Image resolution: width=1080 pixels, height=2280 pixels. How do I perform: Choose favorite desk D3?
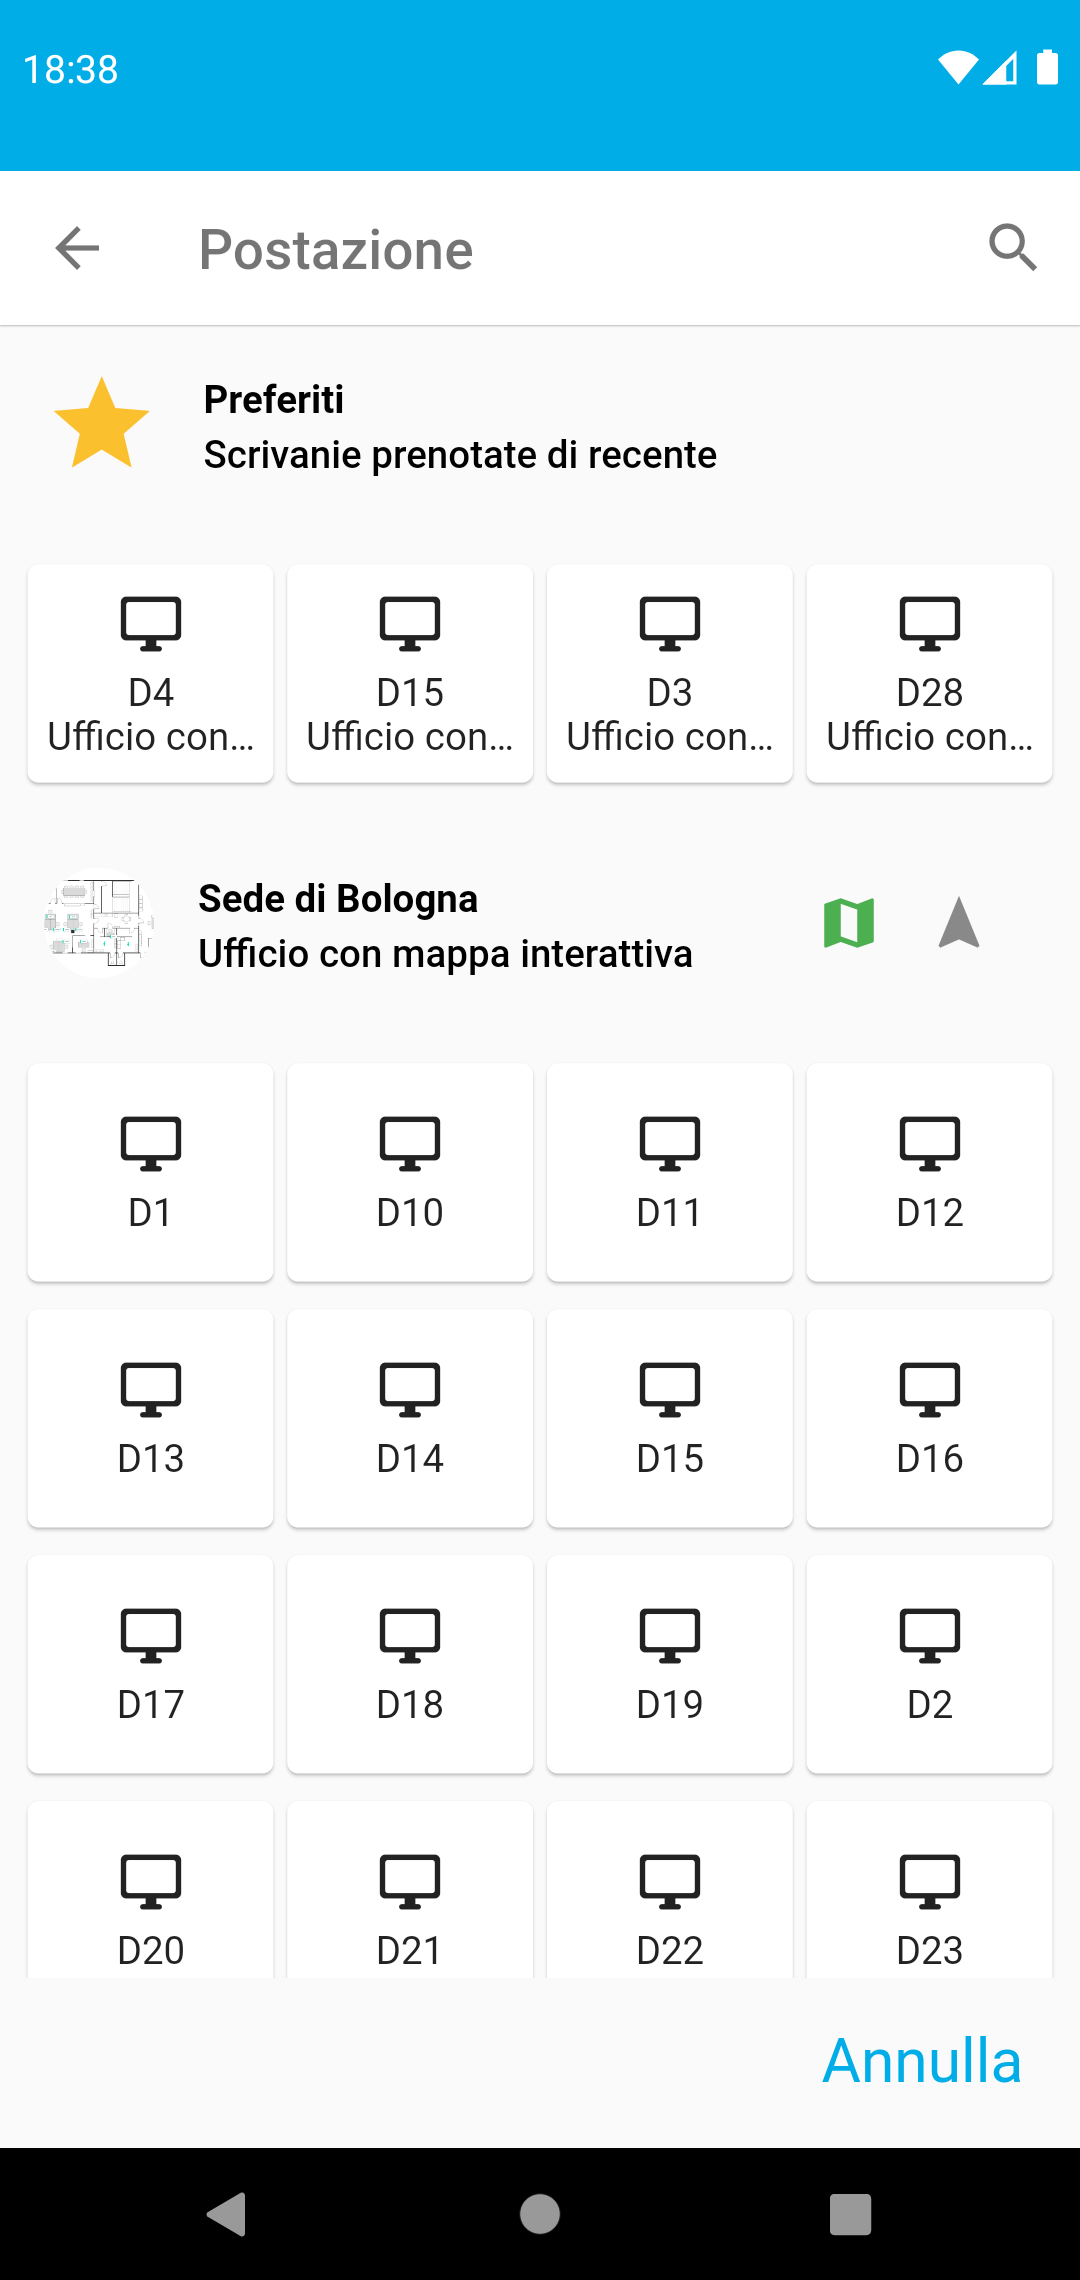pos(670,673)
